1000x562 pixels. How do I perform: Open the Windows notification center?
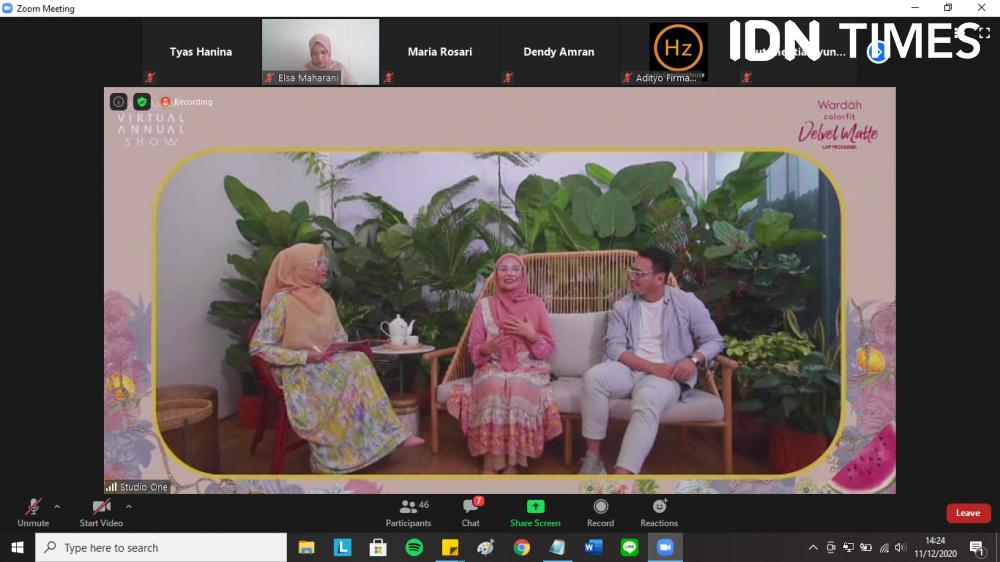pos(978,547)
